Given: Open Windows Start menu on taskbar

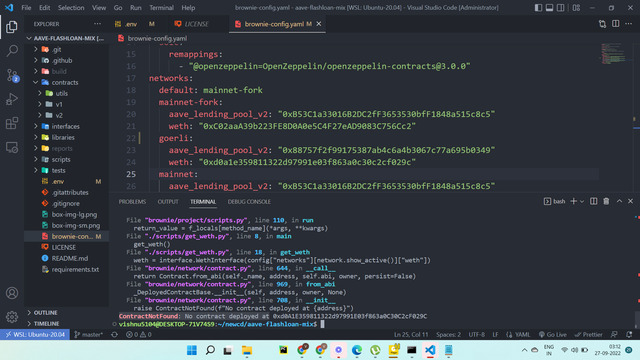Looking at the screenshot, I should coord(191,350).
